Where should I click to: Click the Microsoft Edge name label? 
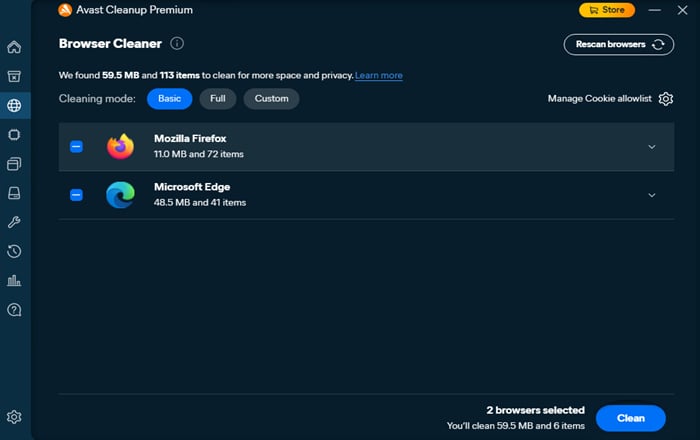click(x=192, y=187)
